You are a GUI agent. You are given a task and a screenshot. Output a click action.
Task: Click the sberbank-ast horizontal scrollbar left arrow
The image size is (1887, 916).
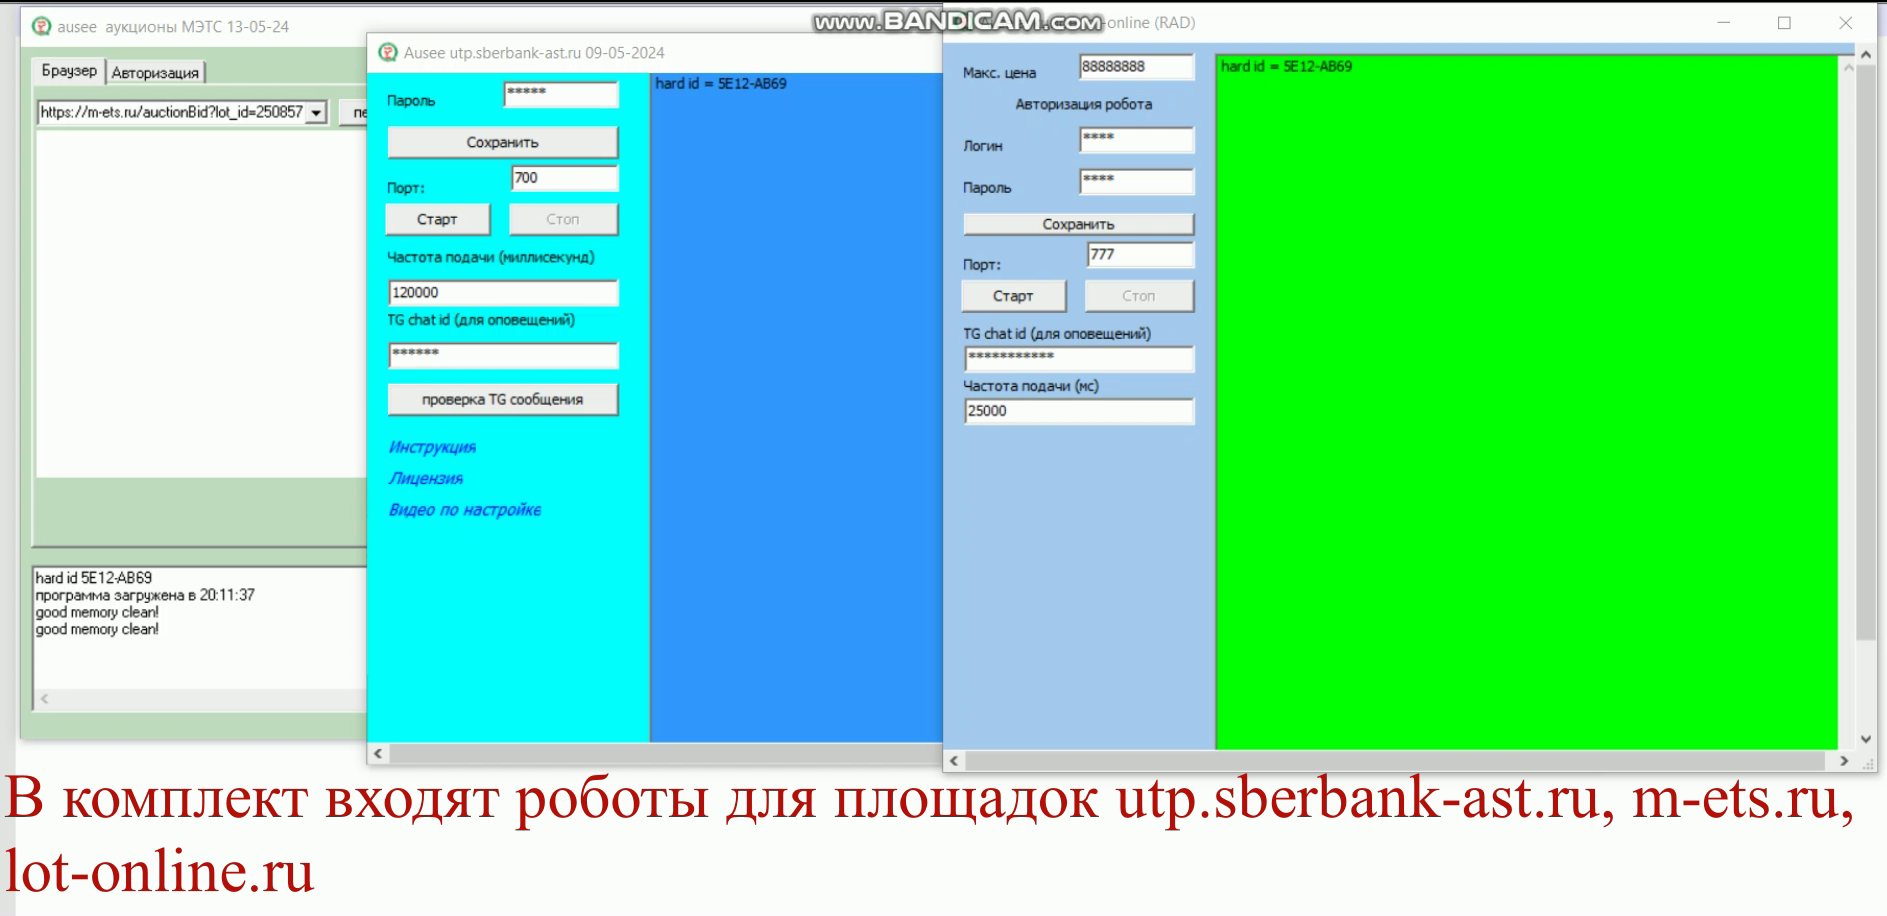(x=377, y=753)
